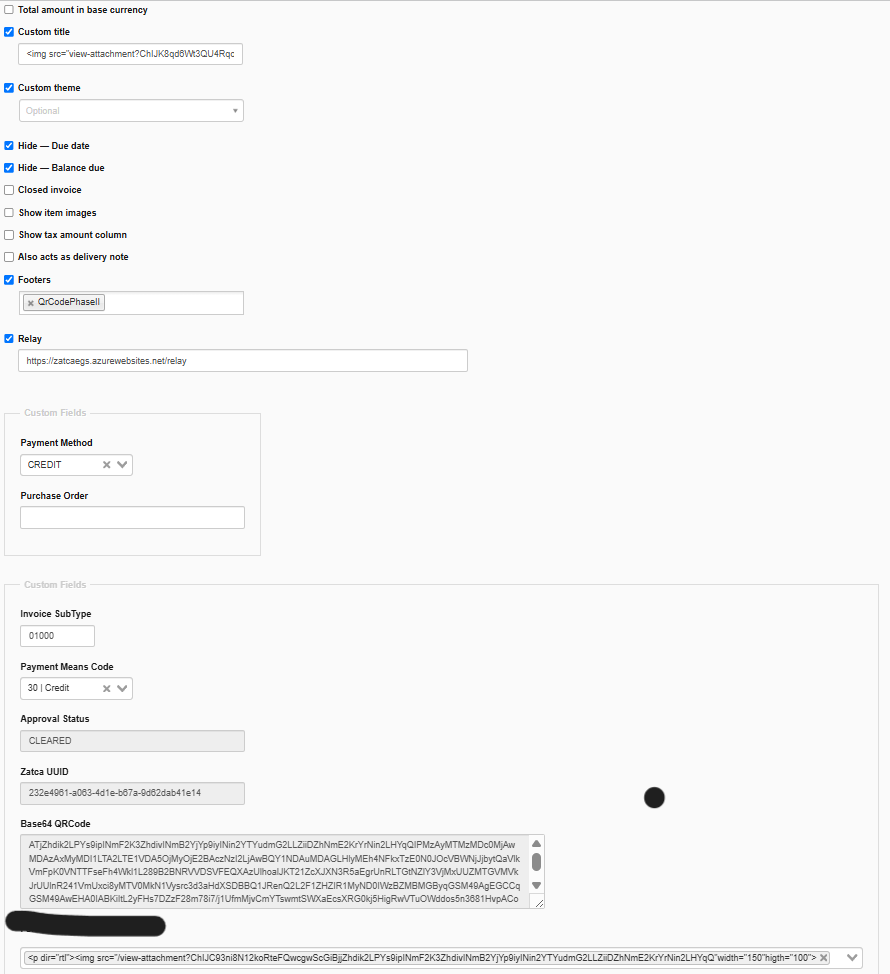Image resolution: width=890 pixels, height=974 pixels.
Task: Click the Base64 QRCode scrollbar thumb
Action: (537, 862)
